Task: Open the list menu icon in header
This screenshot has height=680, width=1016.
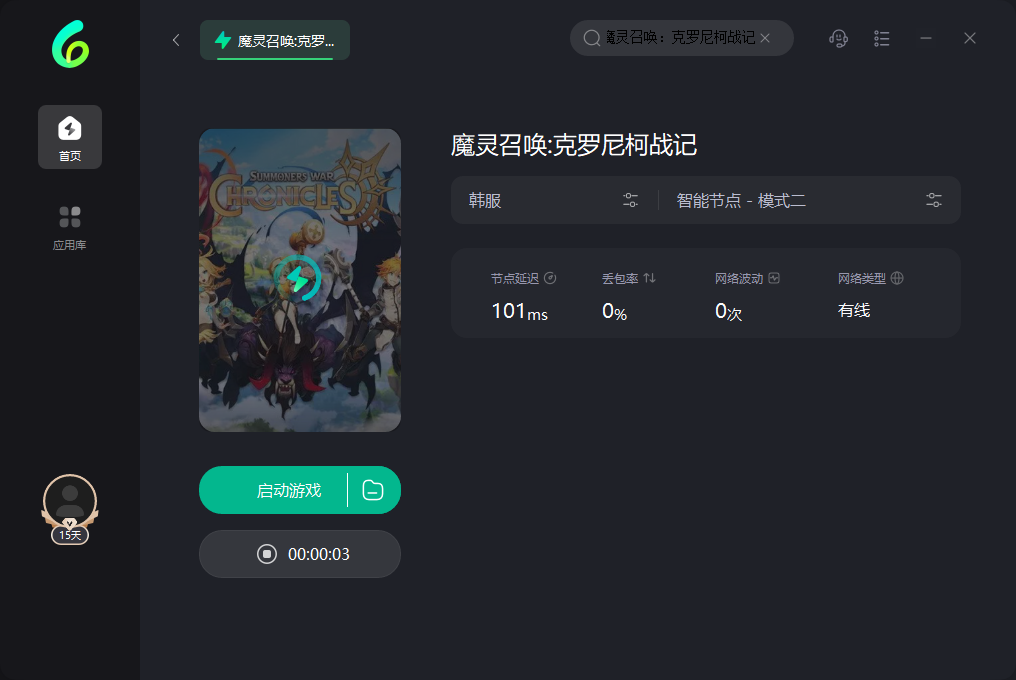Action: point(881,39)
